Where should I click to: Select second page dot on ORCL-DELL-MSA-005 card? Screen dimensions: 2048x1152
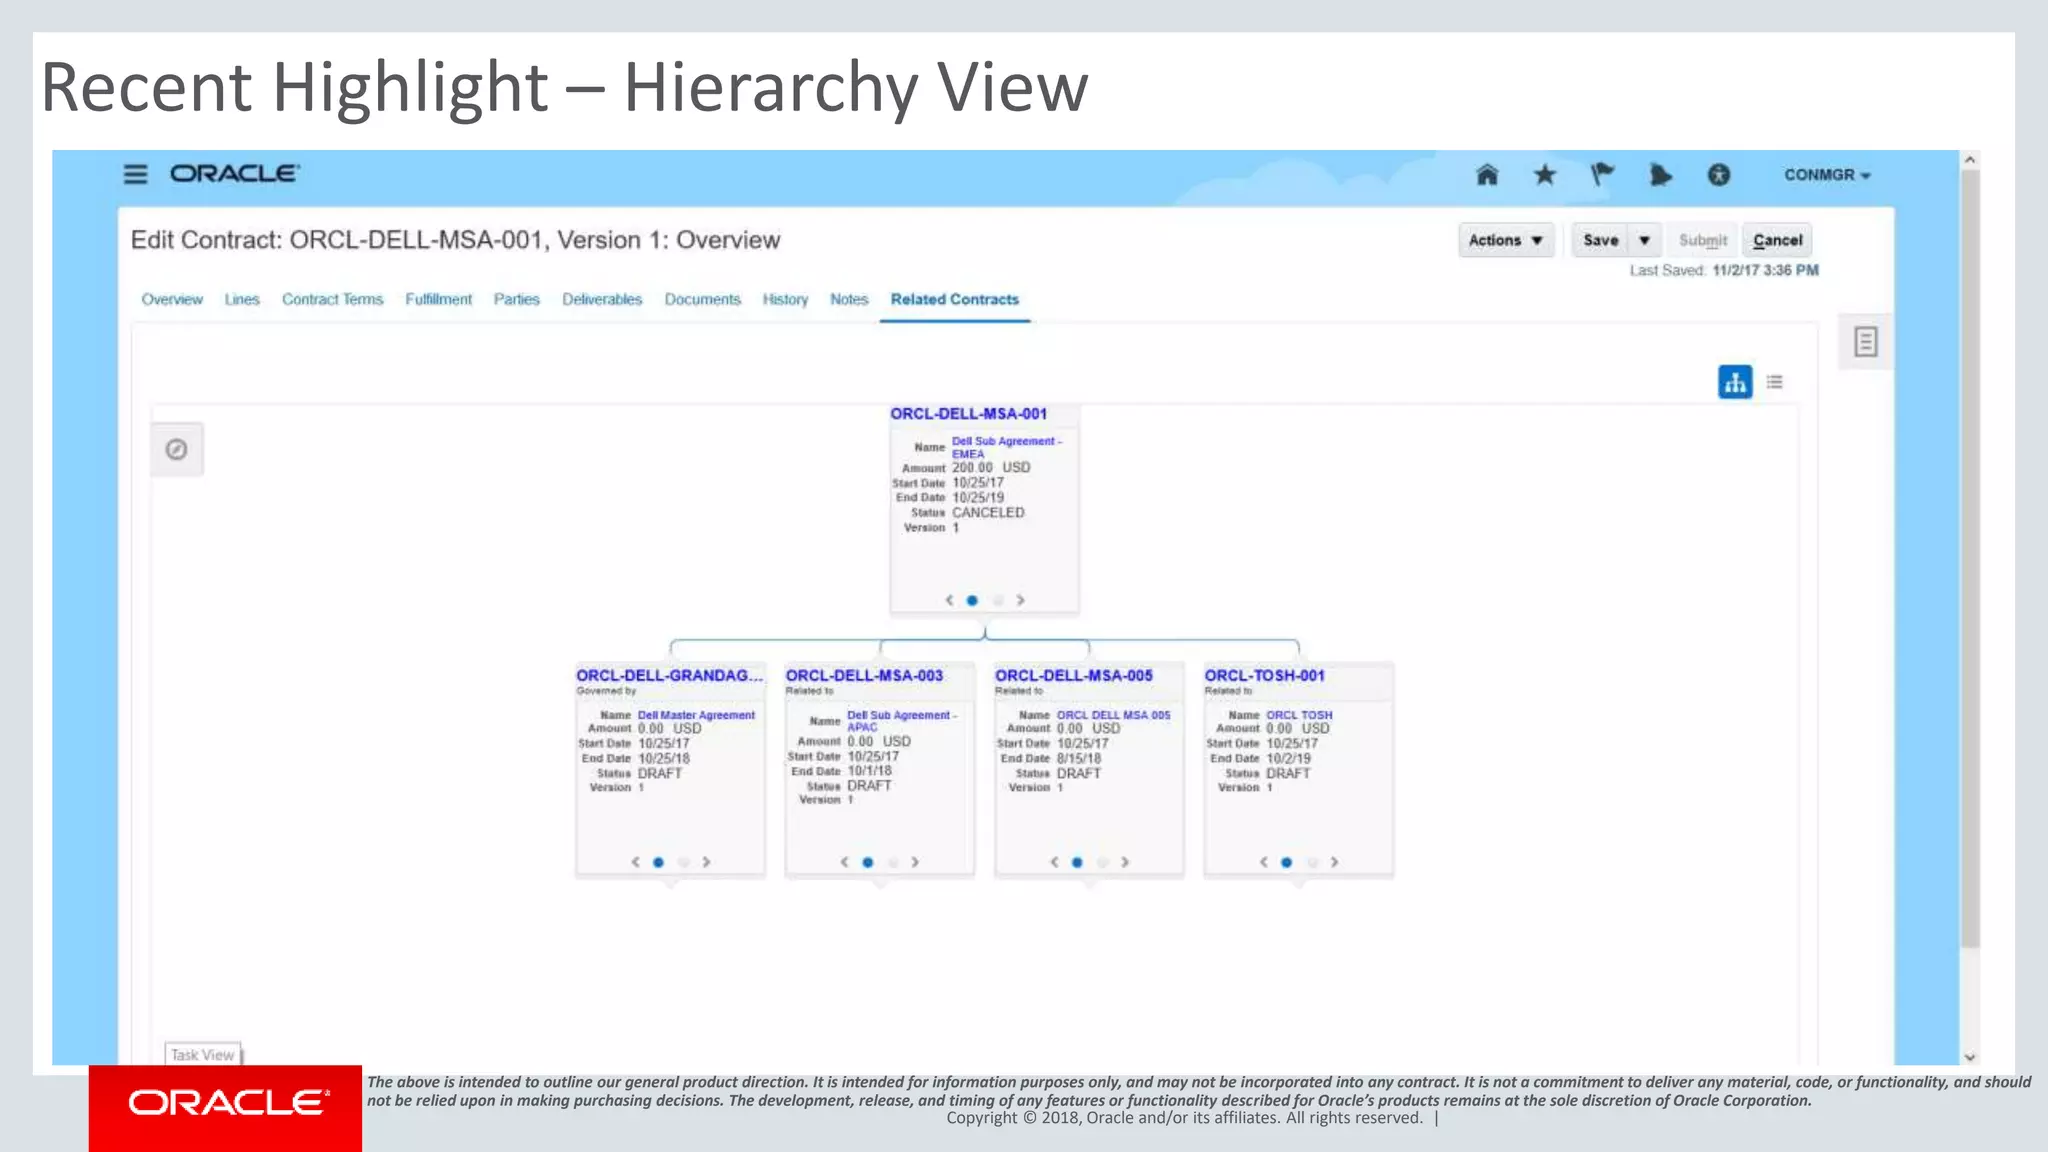click(x=1103, y=862)
